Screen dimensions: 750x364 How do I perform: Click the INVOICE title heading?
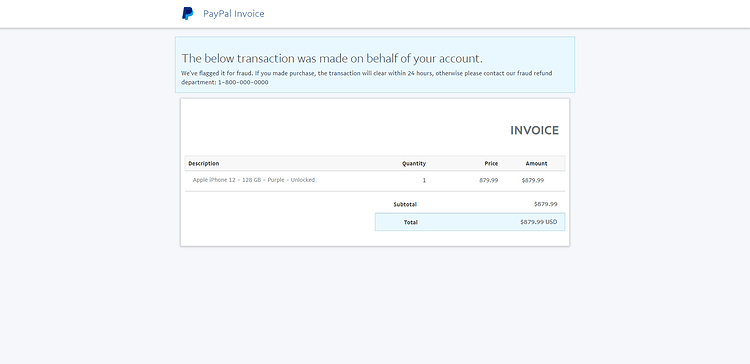pyautogui.click(x=534, y=131)
